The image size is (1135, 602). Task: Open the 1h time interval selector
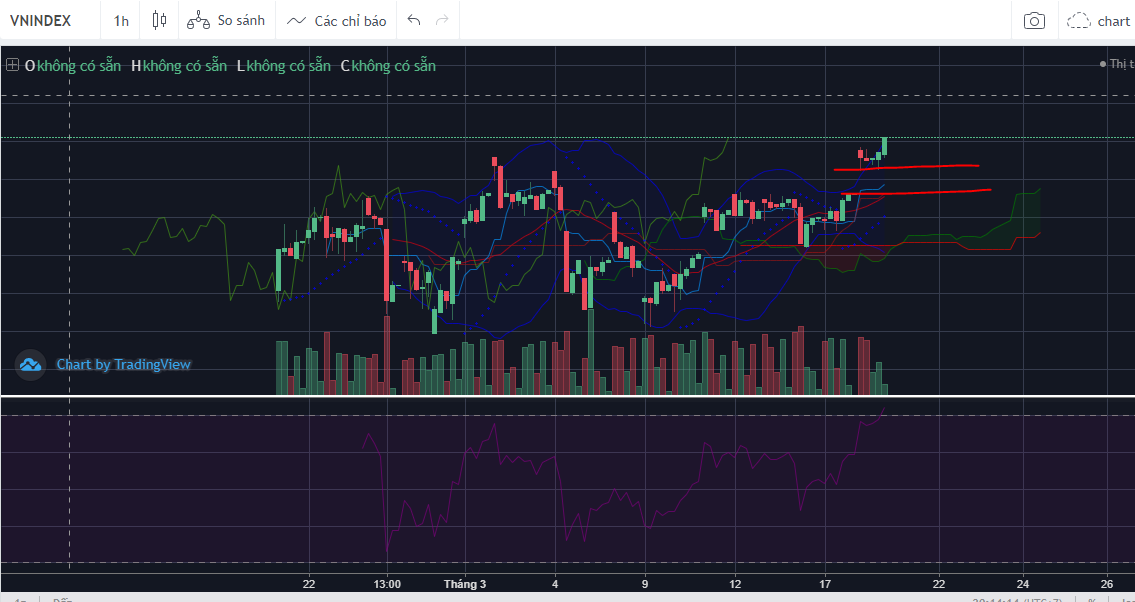coord(121,21)
